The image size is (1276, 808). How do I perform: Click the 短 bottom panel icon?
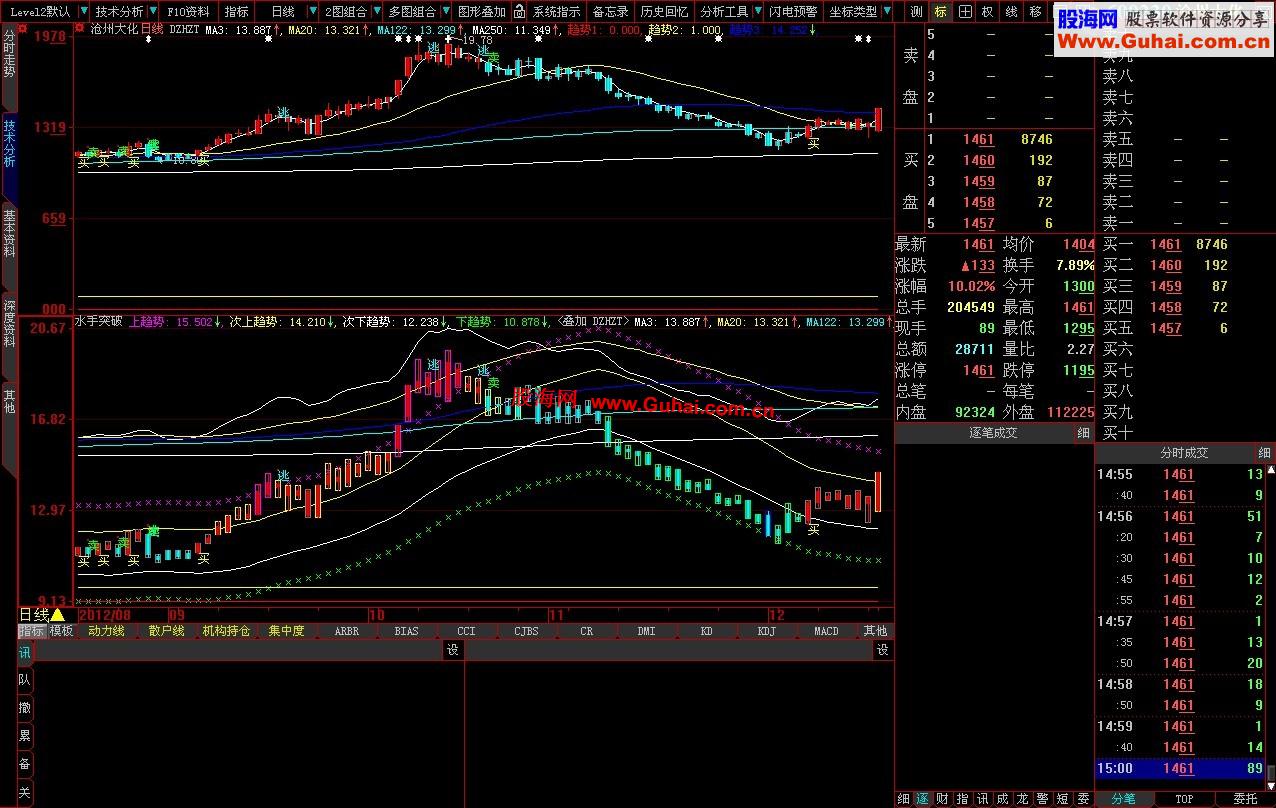click(x=1062, y=799)
